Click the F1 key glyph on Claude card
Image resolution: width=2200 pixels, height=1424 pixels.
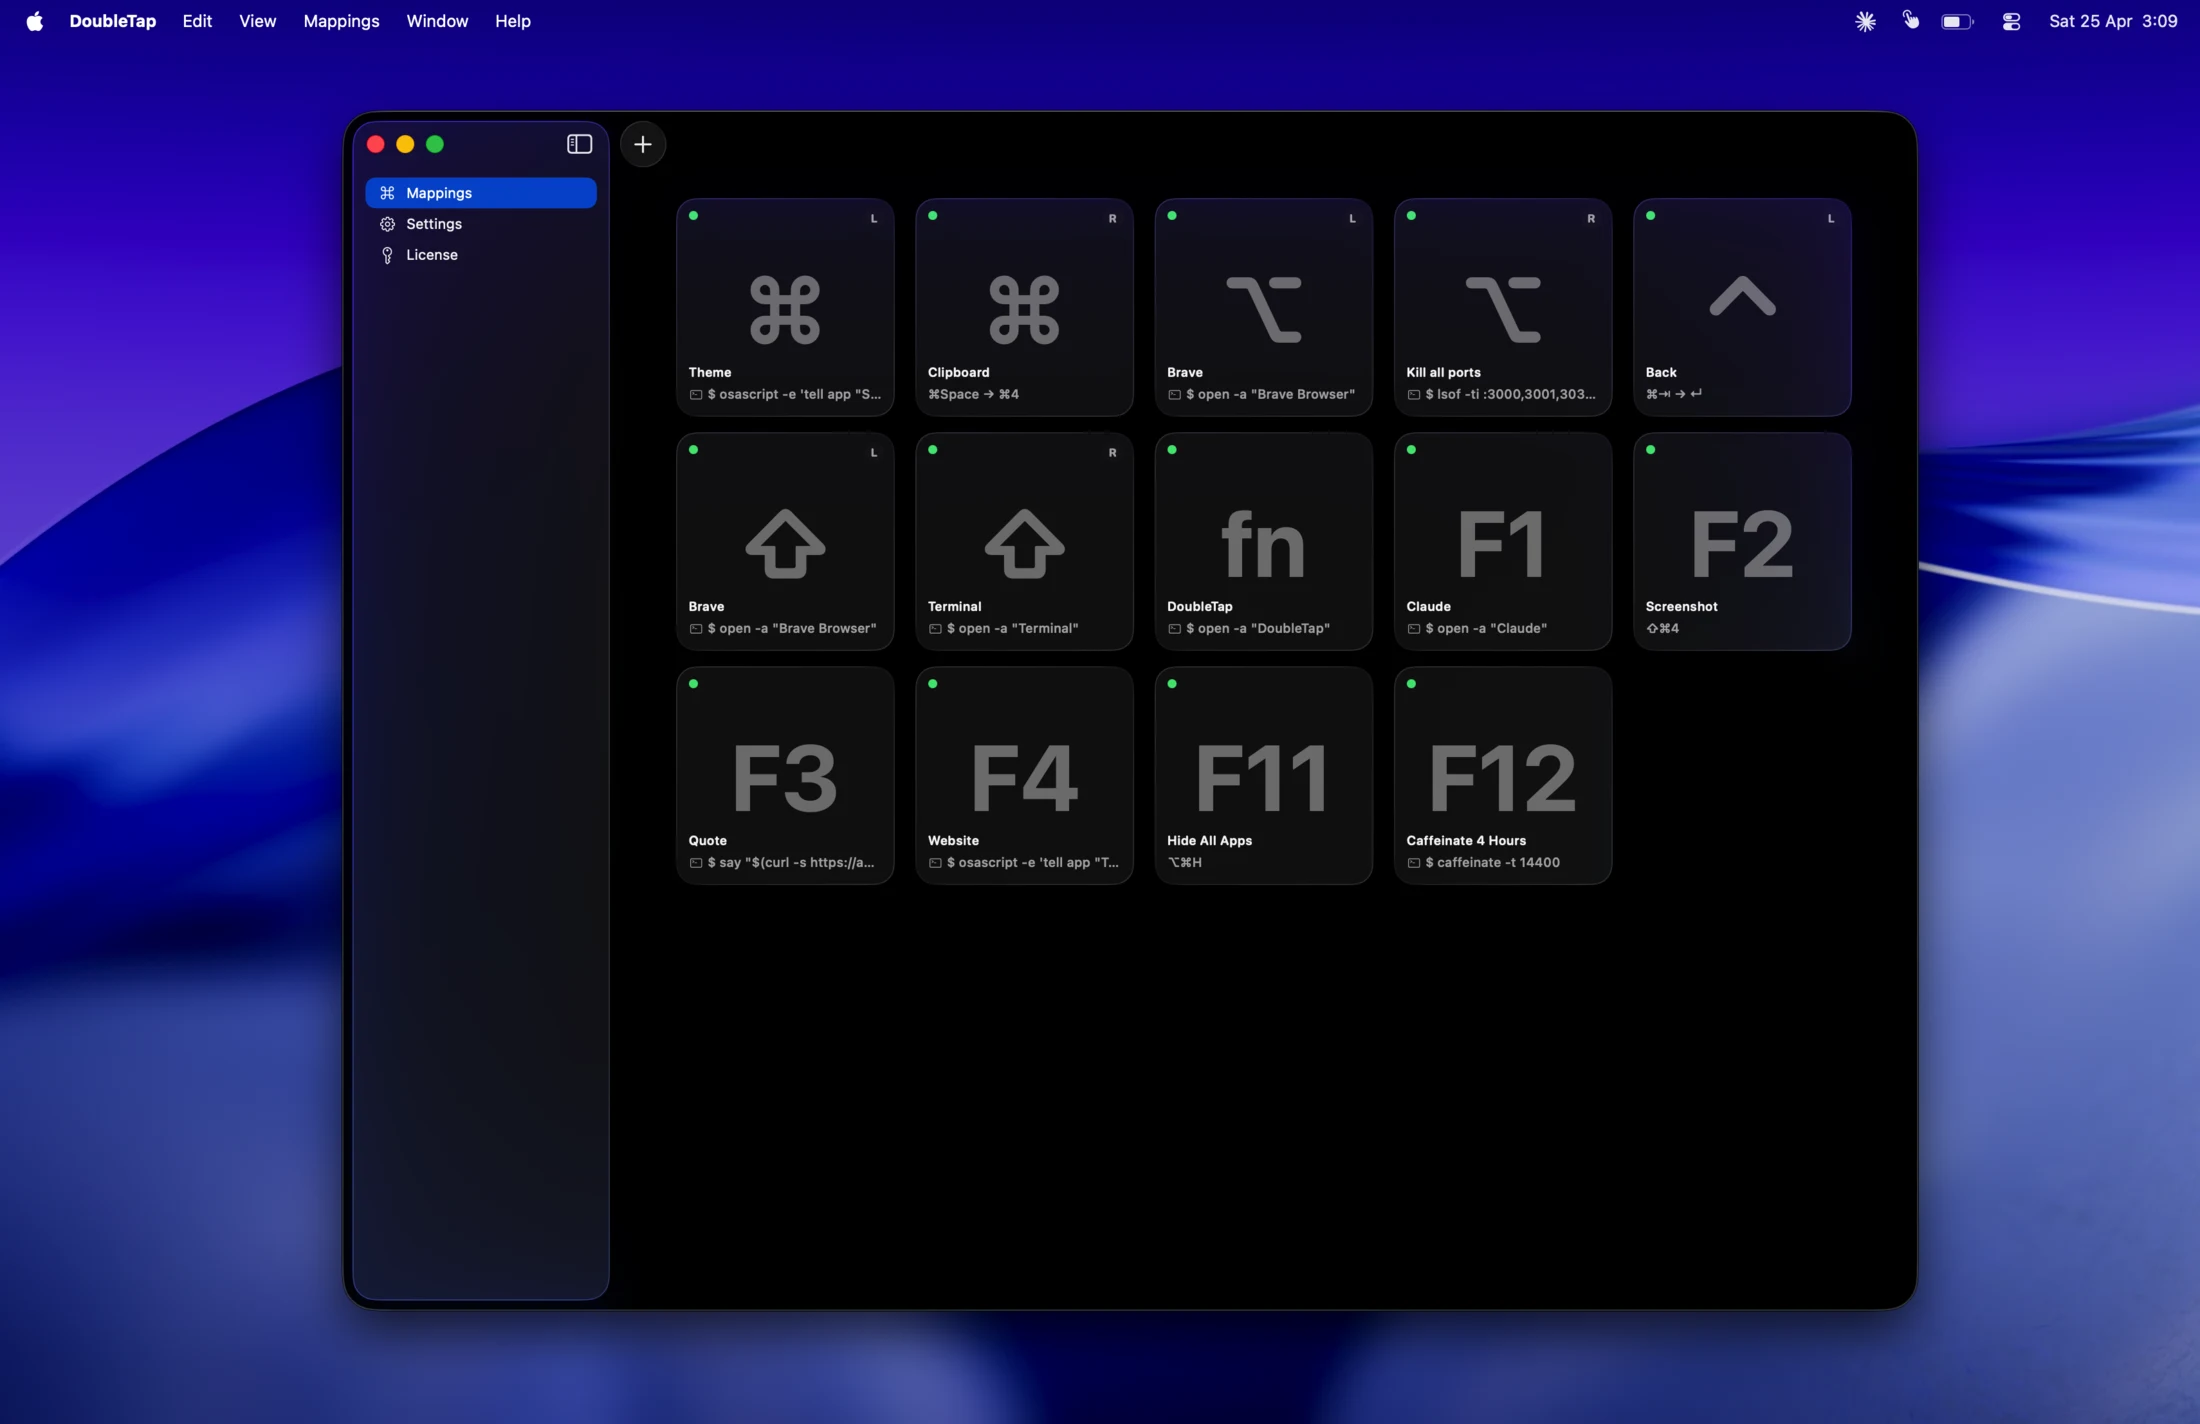pyautogui.click(x=1502, y=544)
